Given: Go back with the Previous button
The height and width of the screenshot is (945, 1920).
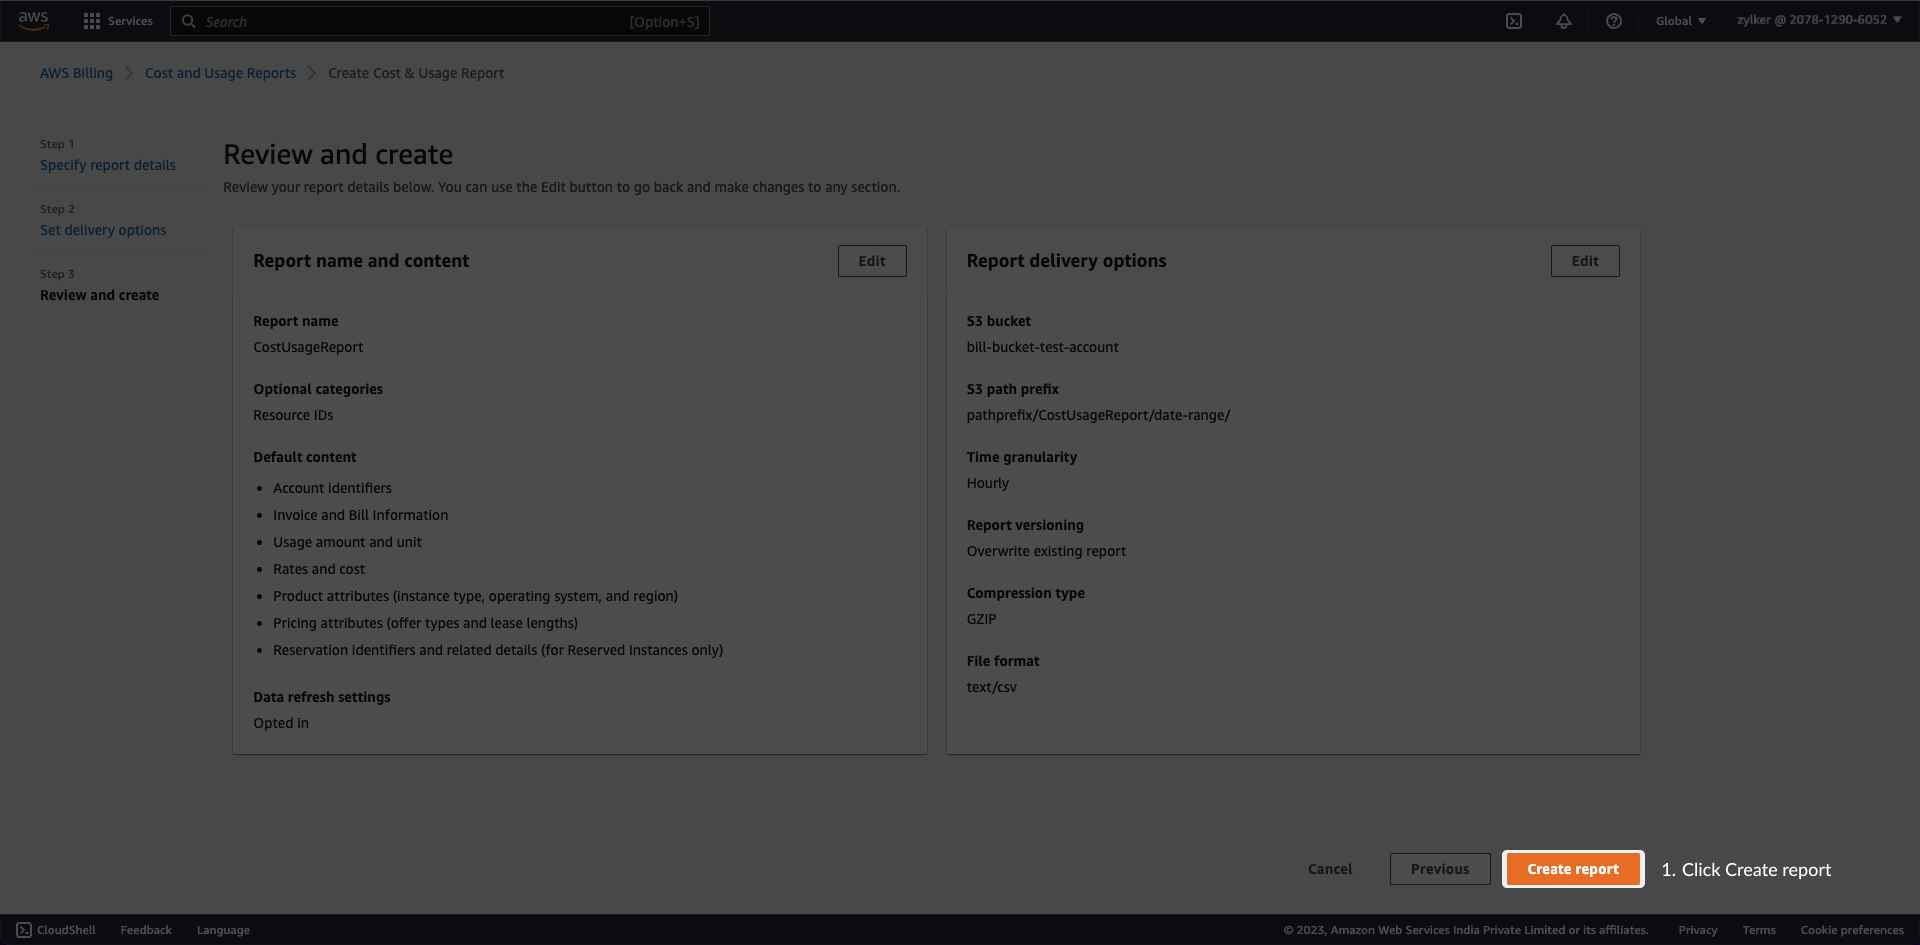Looking at the screenshot, I should [x=1440, y=869].
